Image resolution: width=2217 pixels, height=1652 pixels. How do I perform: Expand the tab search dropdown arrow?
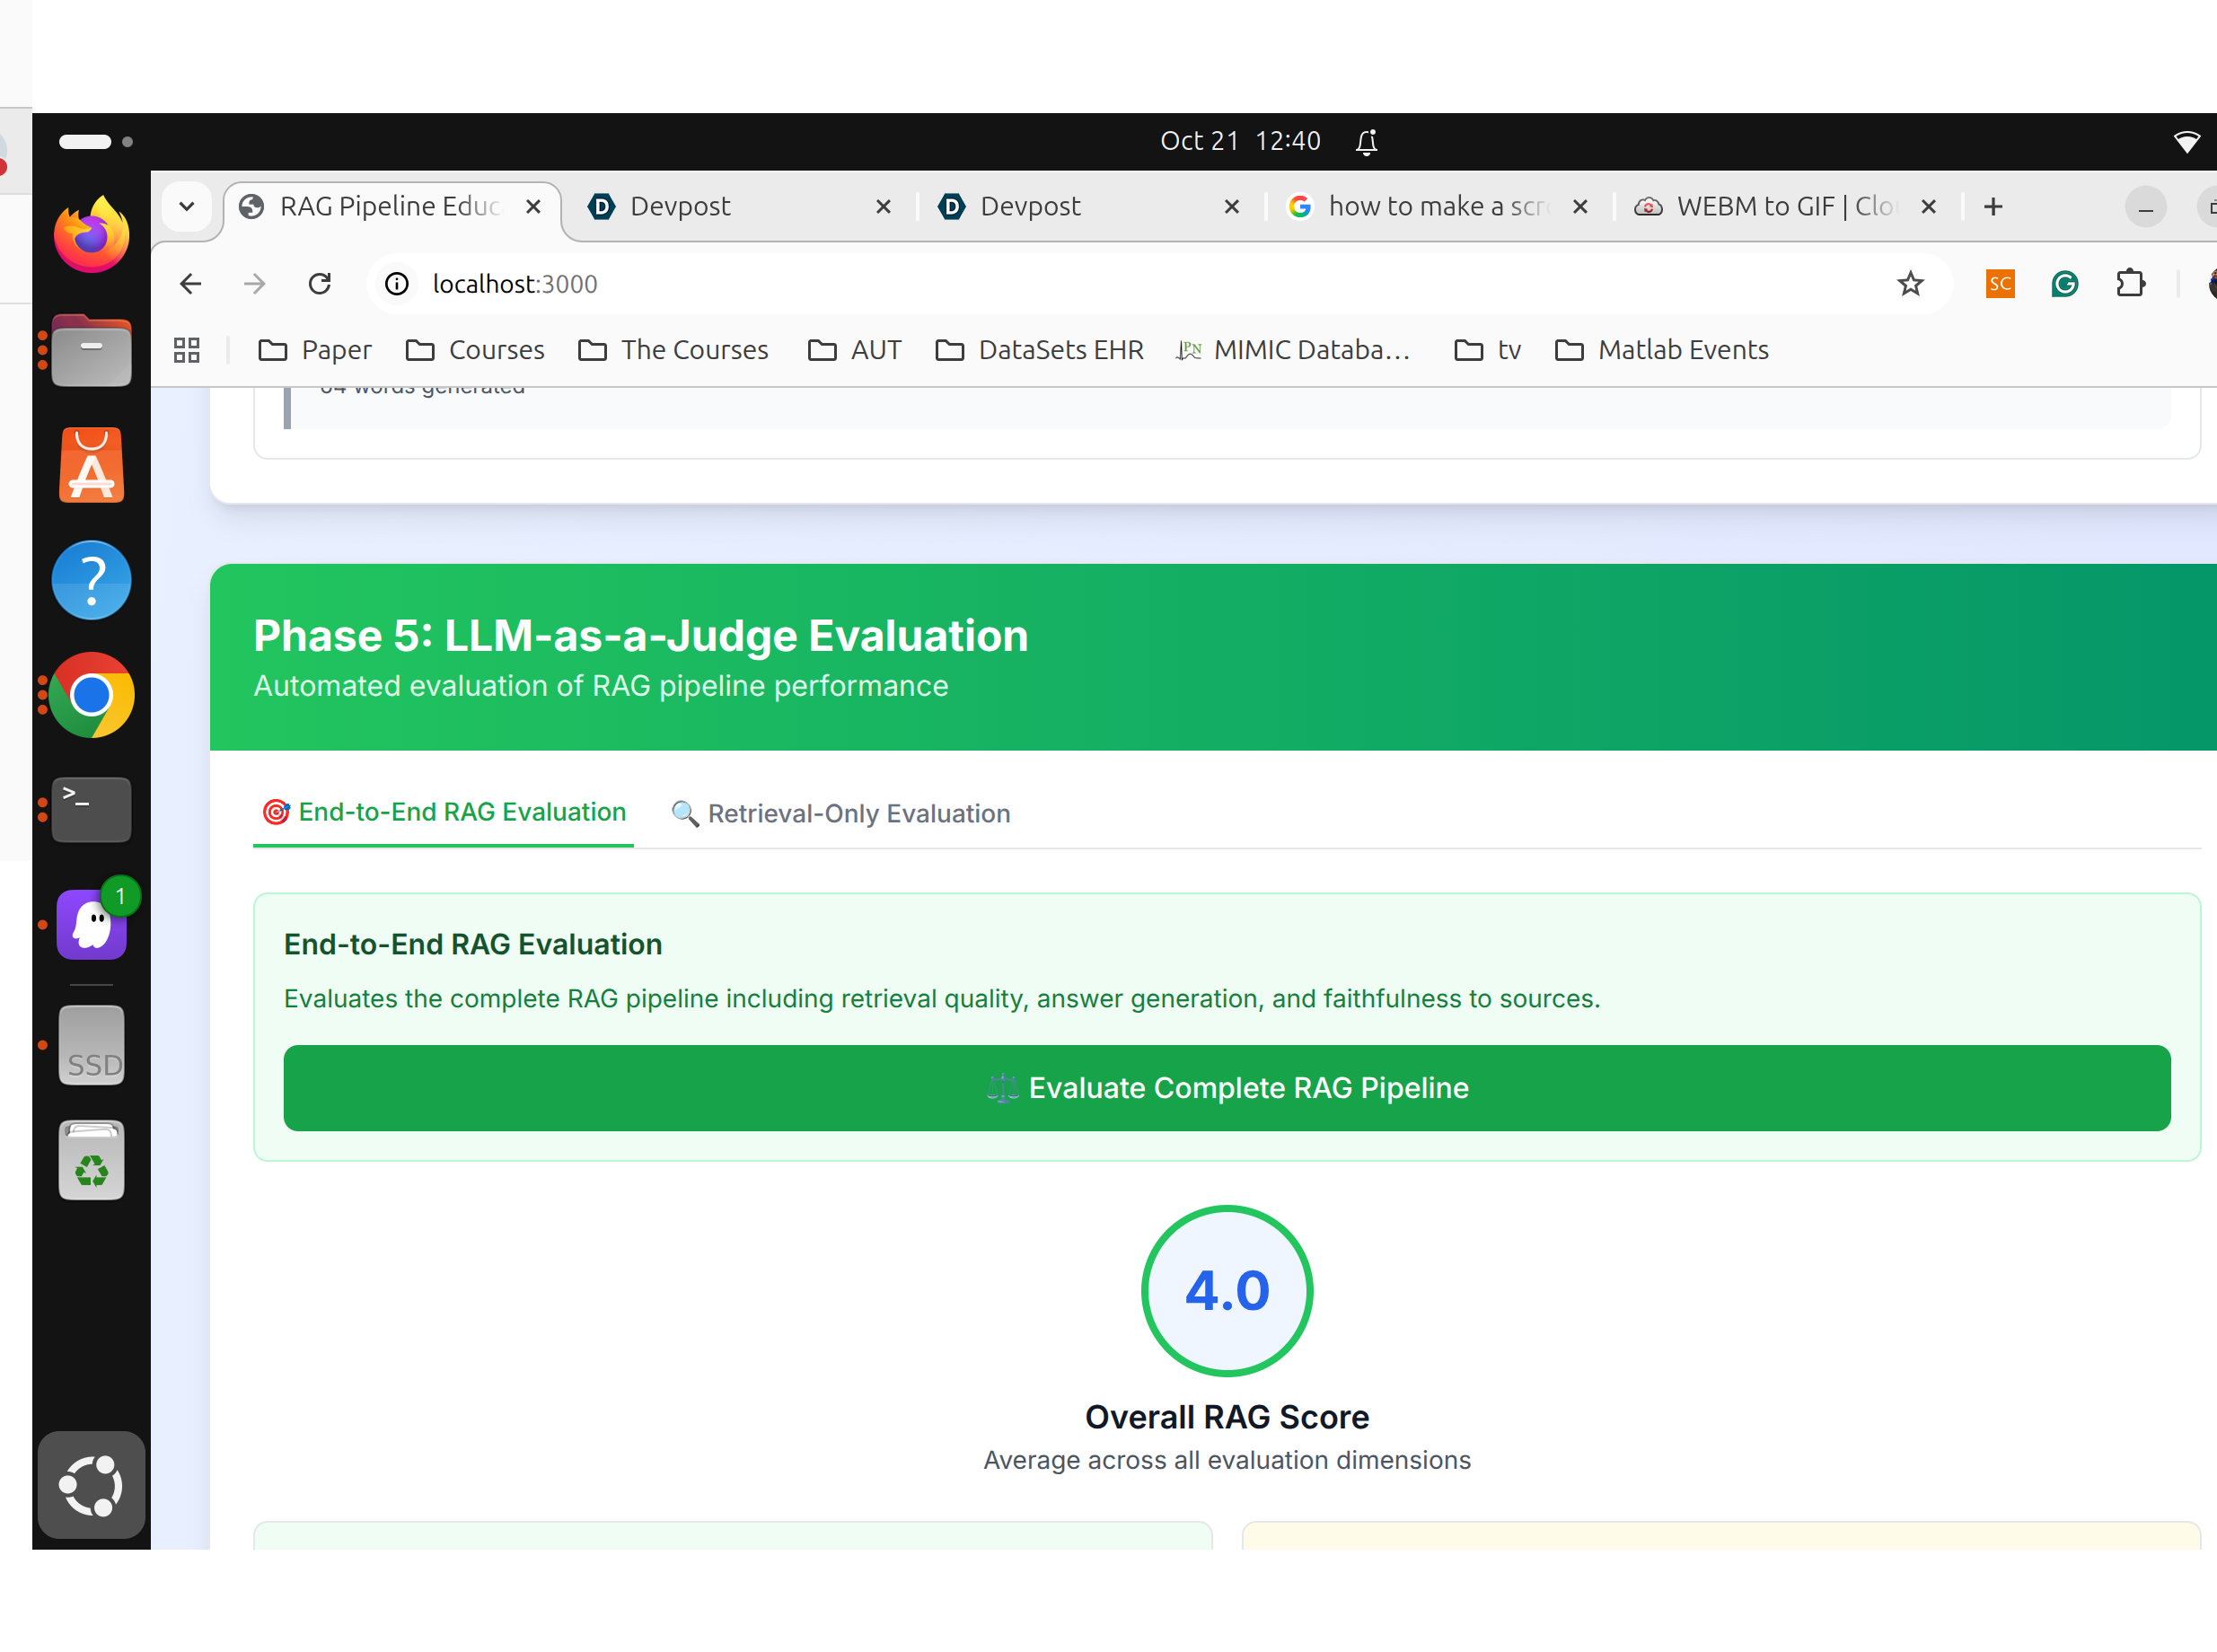(187, 206)
